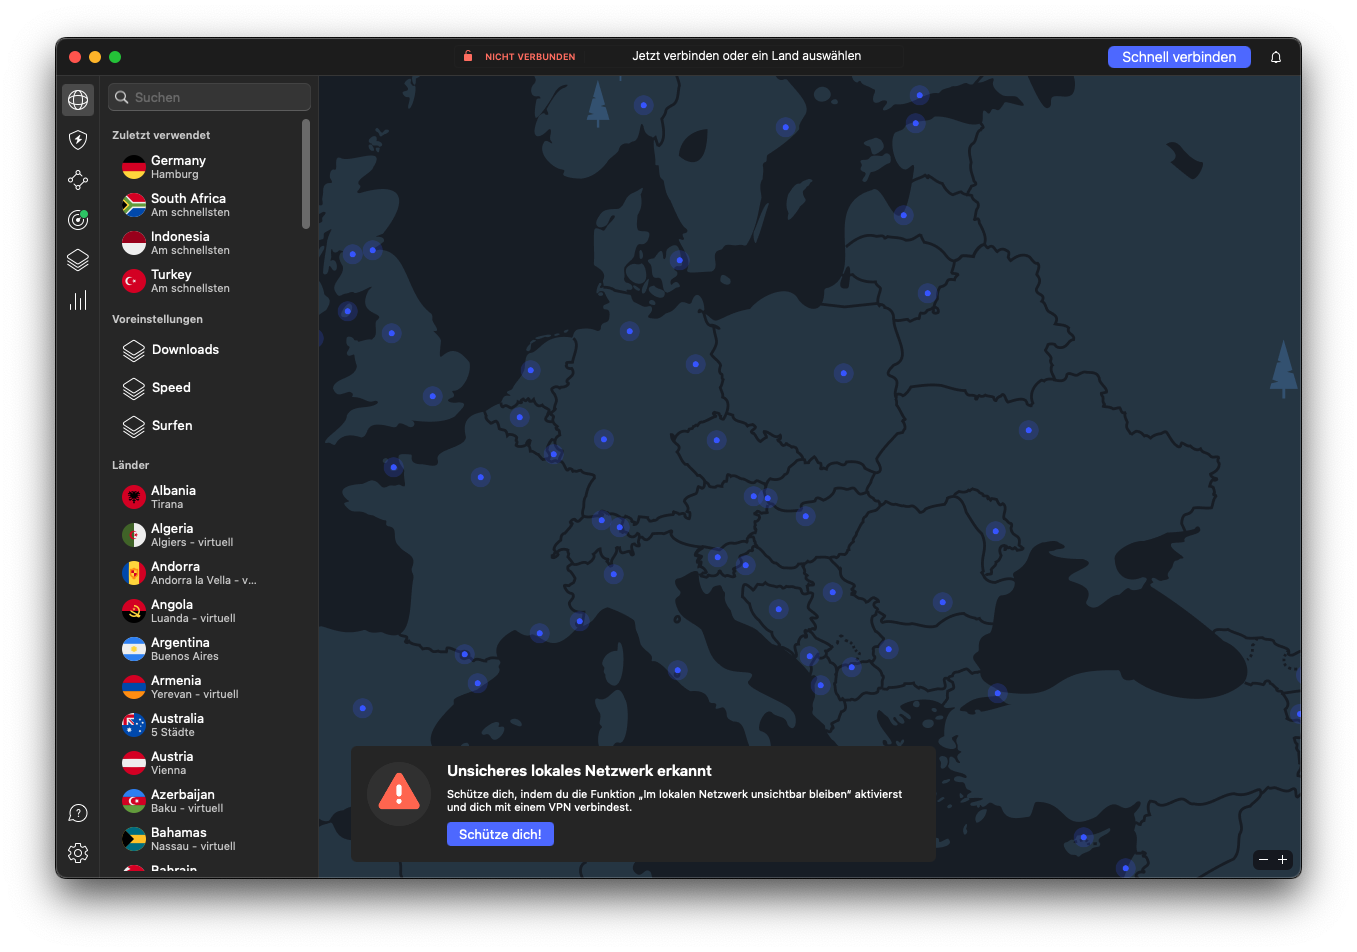Open the globe VPN map sidebar icon
The height and width of the screenshot is (952, 1357).
click(x=78, y=99)
